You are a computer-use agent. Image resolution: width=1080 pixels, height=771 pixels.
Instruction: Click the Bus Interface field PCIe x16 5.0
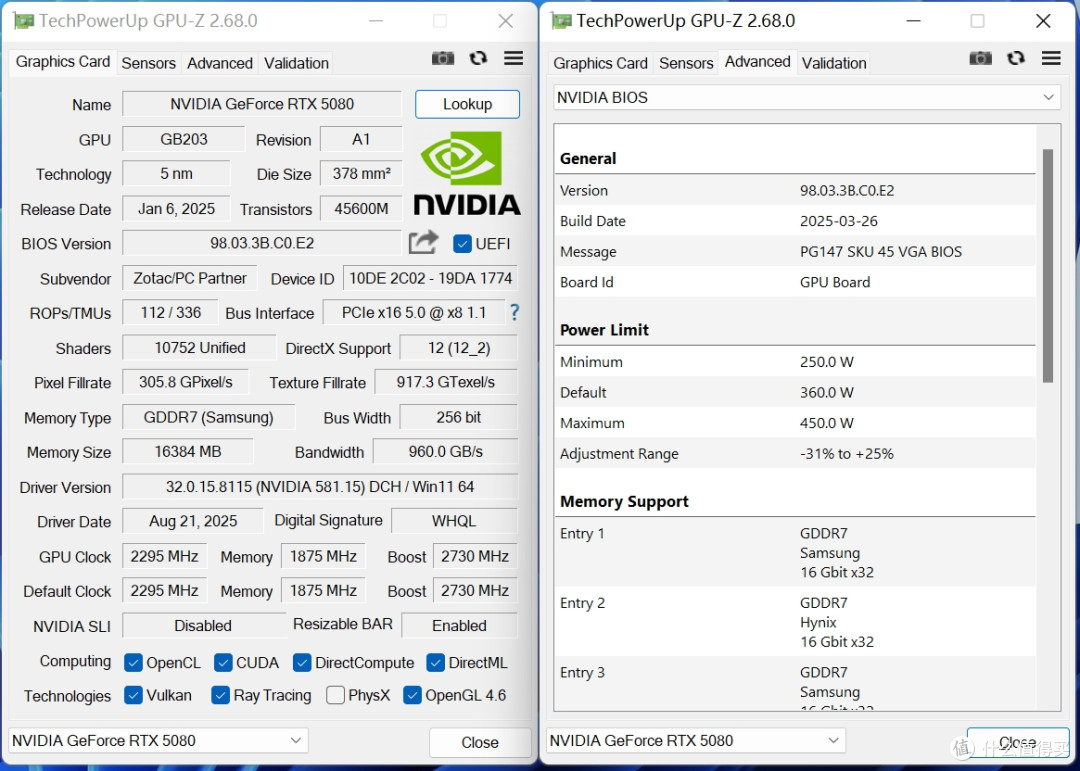413,313
